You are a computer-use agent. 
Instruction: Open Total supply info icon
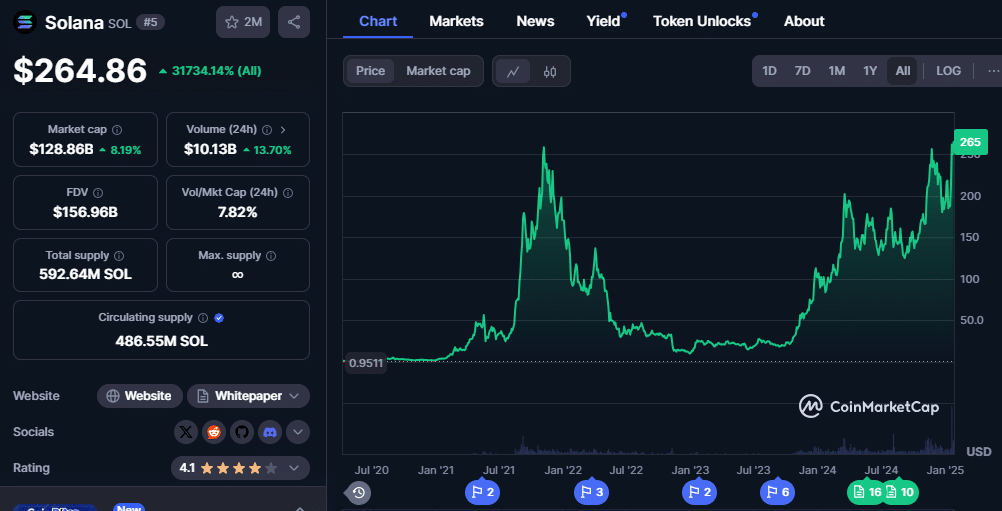pyautogui.click(x=119, y=256)
